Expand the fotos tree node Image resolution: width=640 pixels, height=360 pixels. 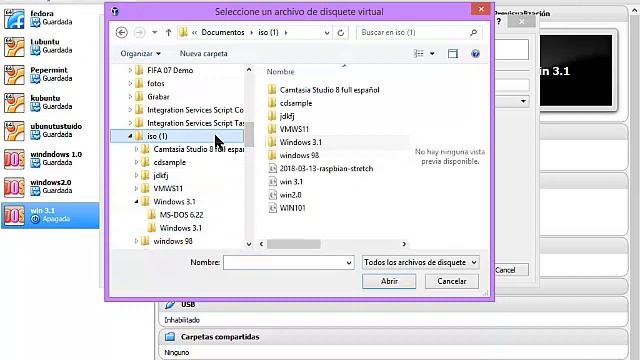(130, 84)
